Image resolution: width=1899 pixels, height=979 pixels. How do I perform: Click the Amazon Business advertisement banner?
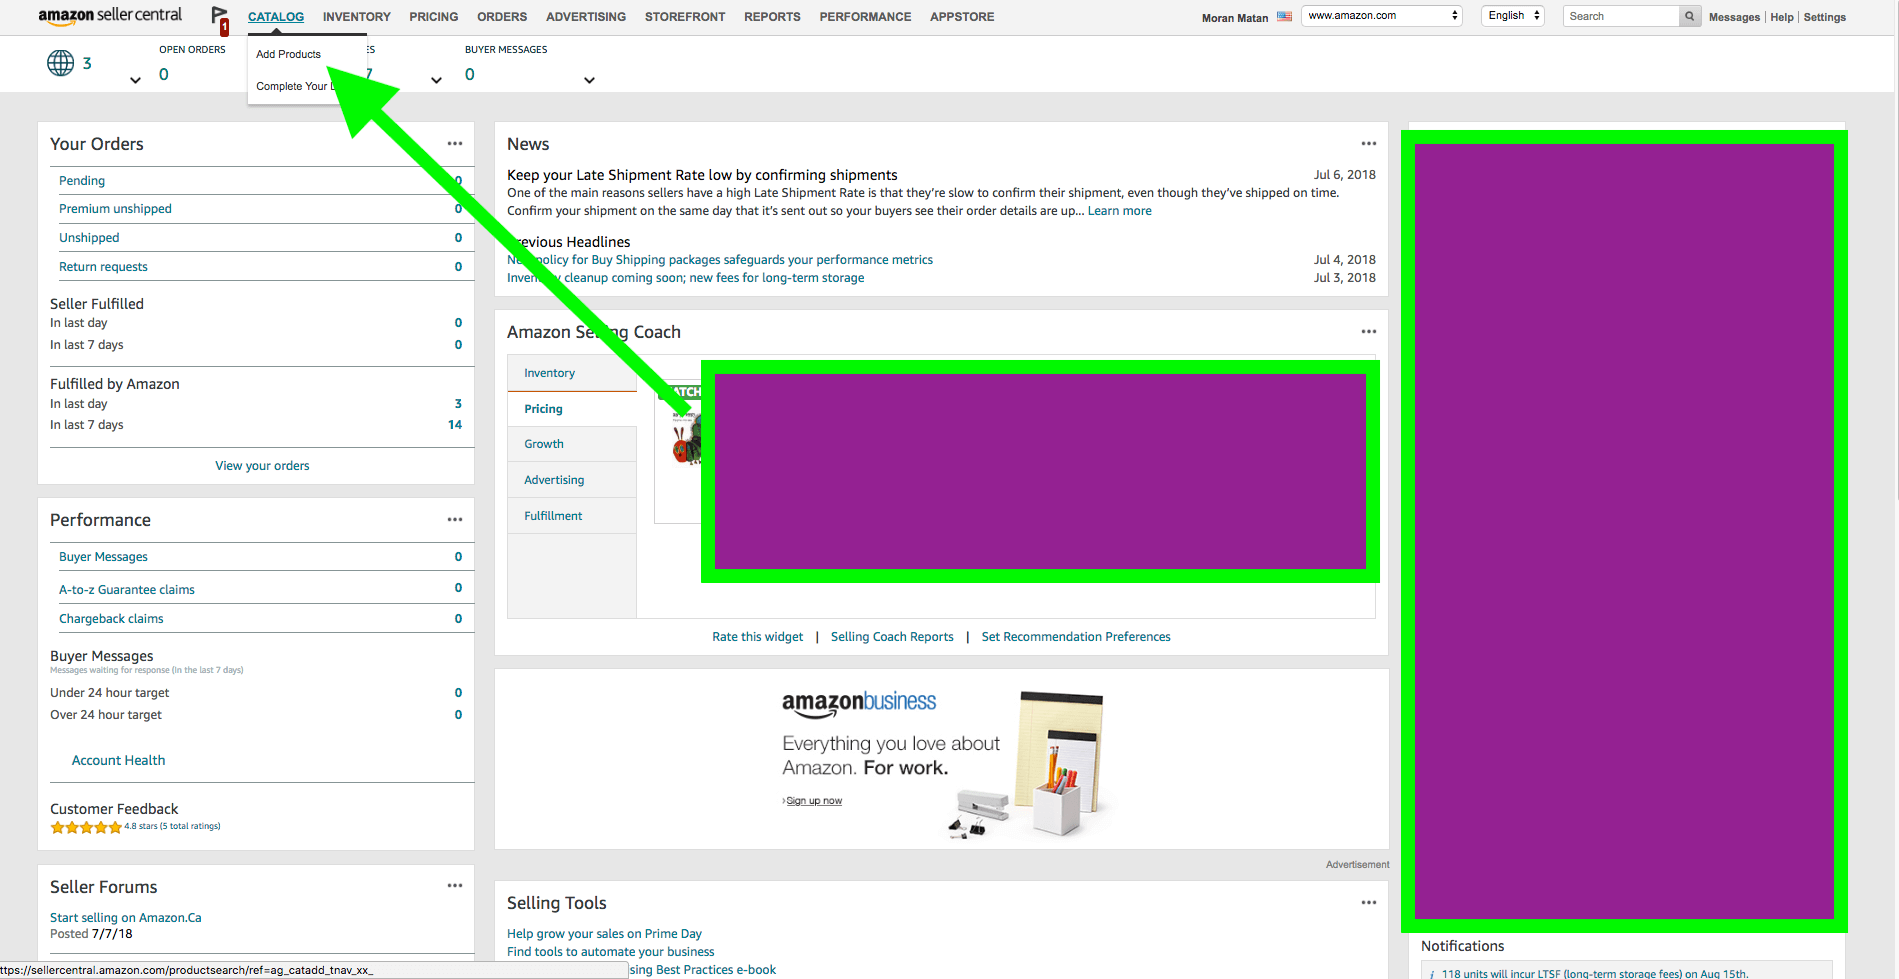[941, 759]
